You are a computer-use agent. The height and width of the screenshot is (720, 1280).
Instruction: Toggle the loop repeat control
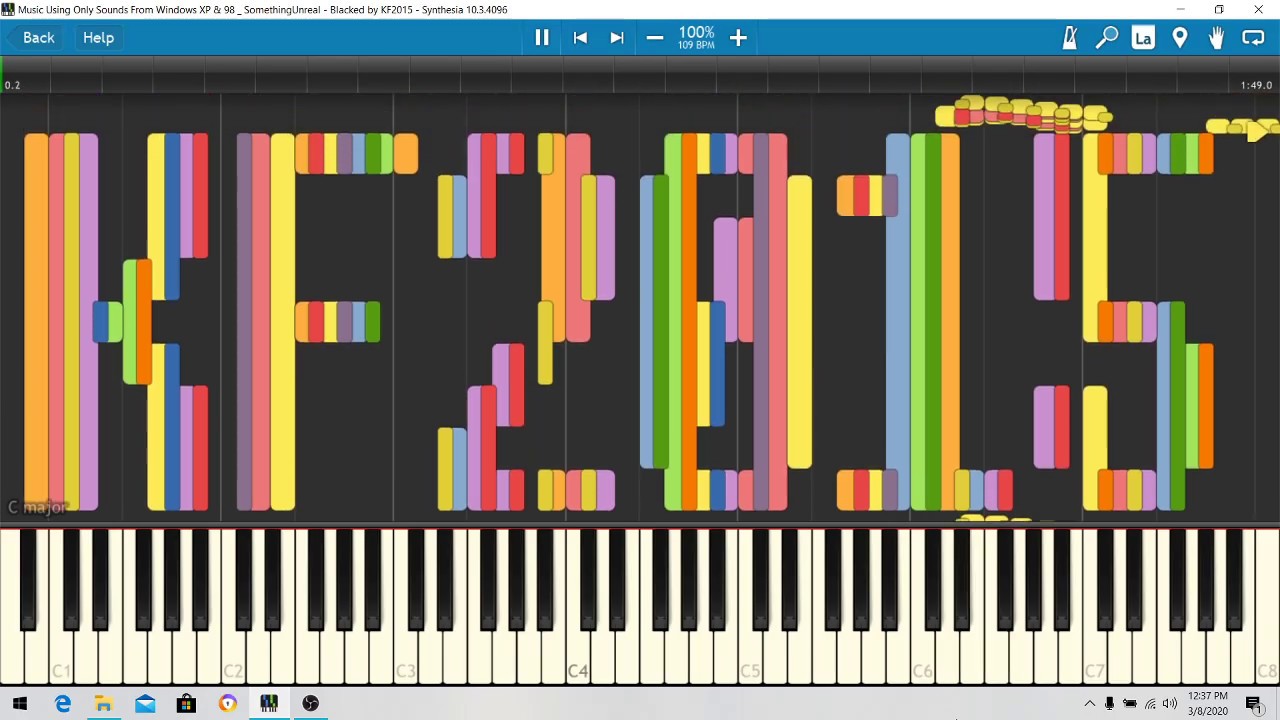[1253, 37]
